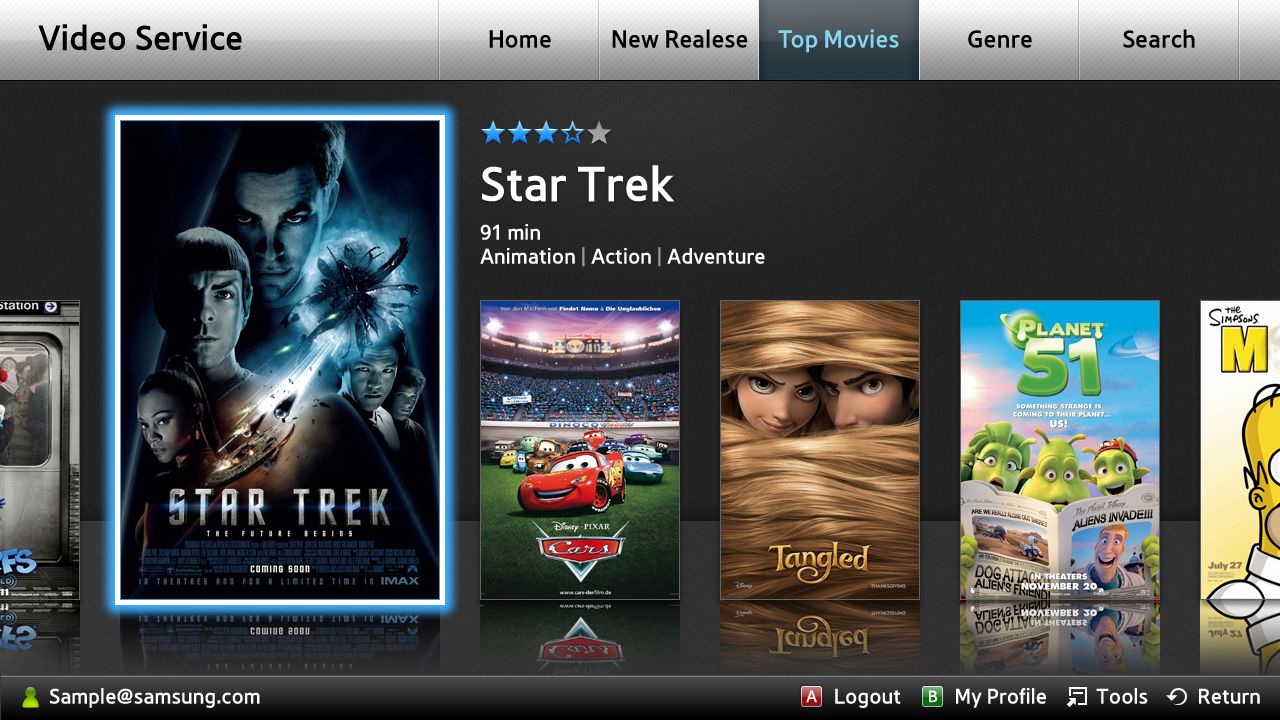Pick the Simpsons Movie poster
The height and width of the screenshot is (720, 1280).
point(1240,450)
